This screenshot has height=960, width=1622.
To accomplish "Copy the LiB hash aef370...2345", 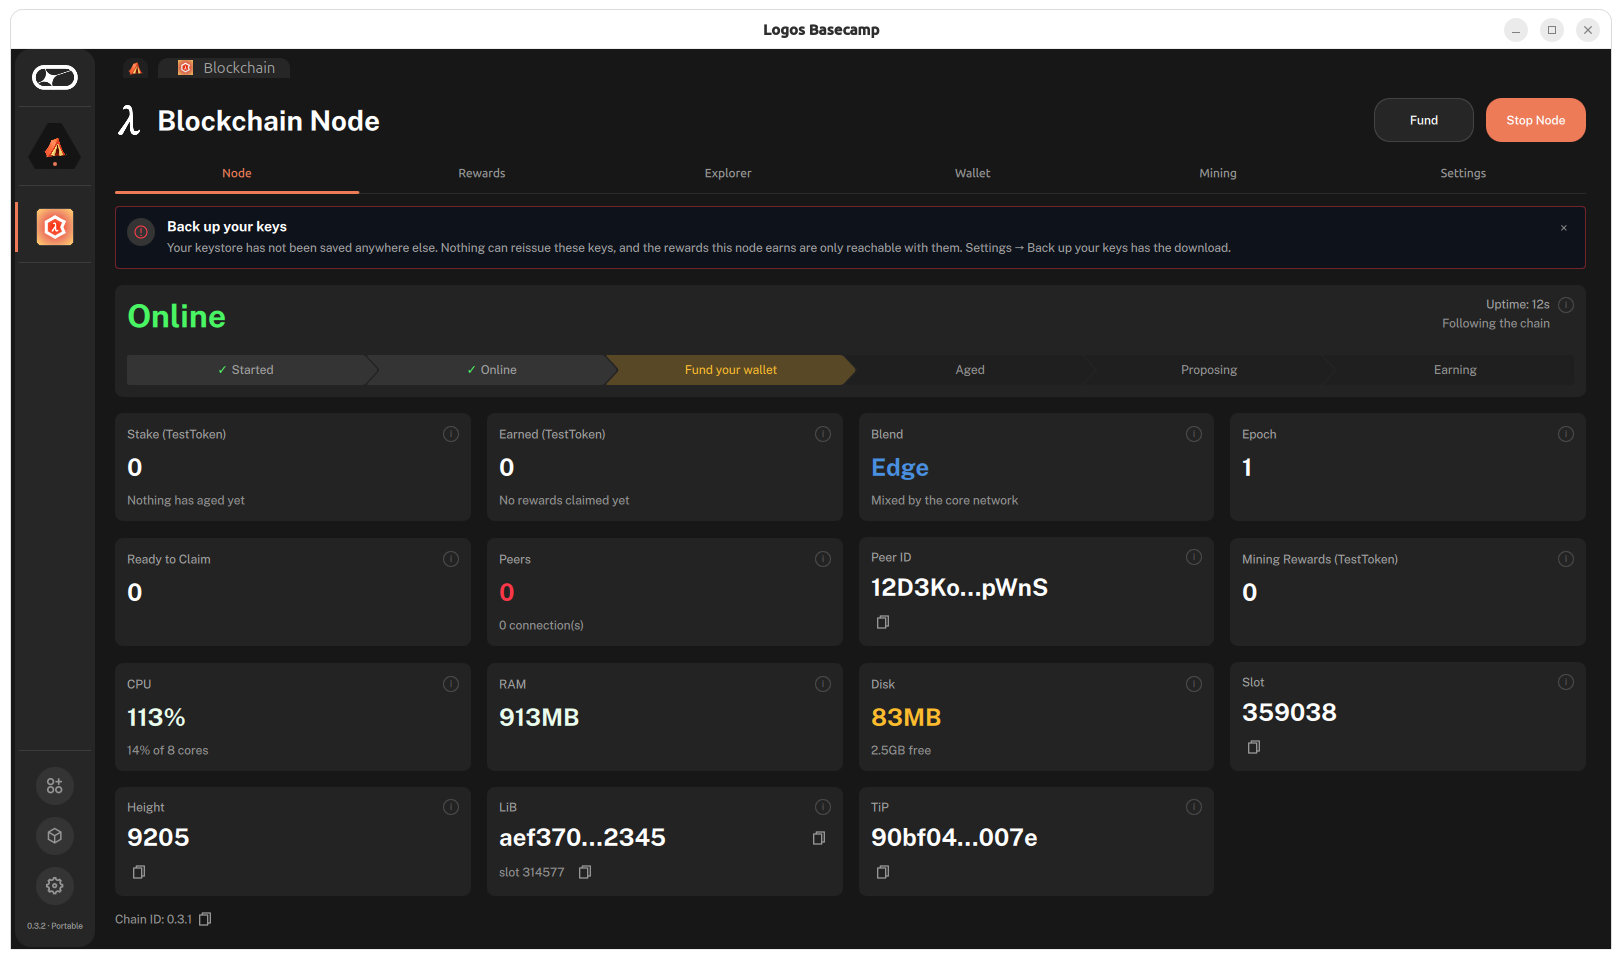I will [819, 838].
